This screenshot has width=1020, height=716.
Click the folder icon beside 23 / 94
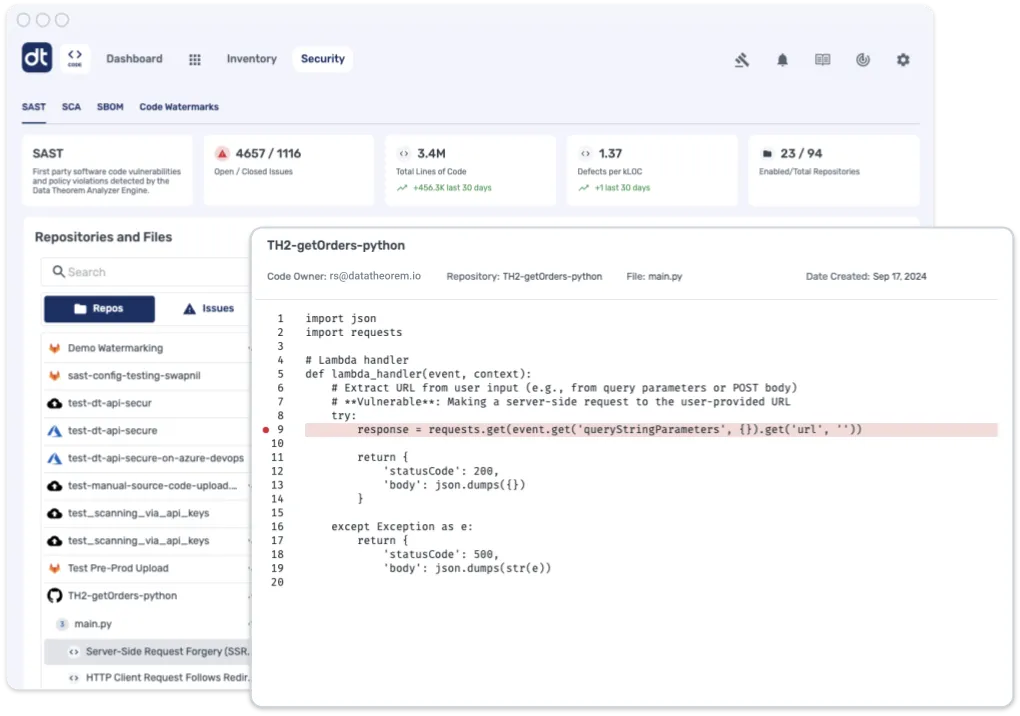pyautogui.click(x=767, y=153)
